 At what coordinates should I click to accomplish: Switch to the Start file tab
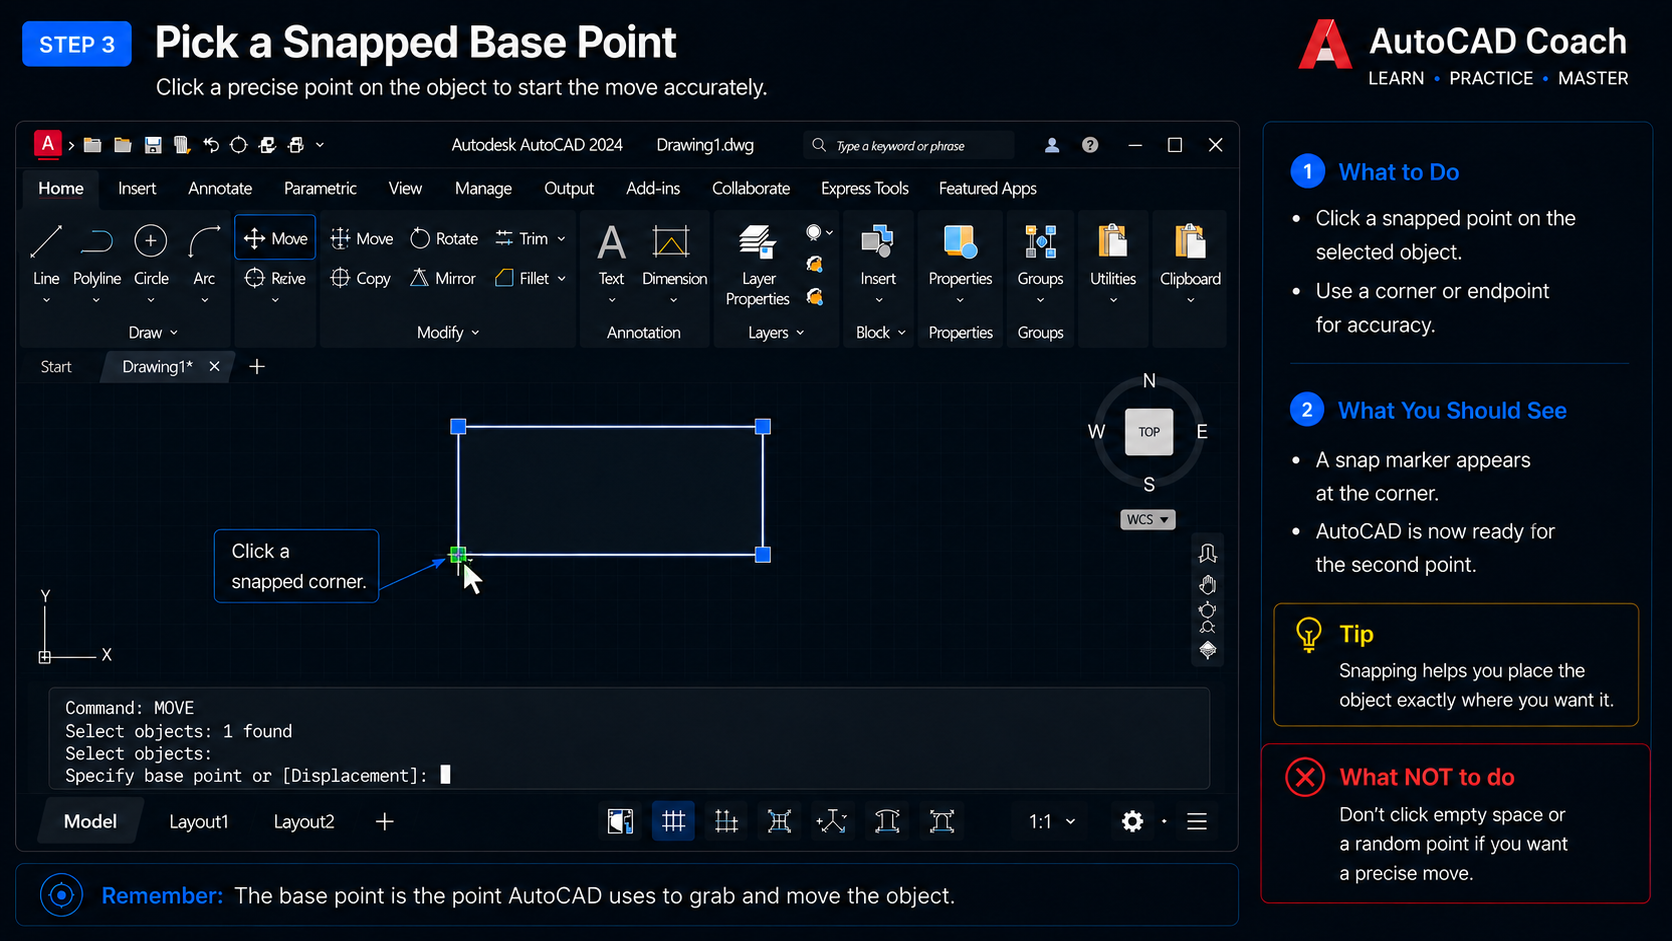[56, 367]
